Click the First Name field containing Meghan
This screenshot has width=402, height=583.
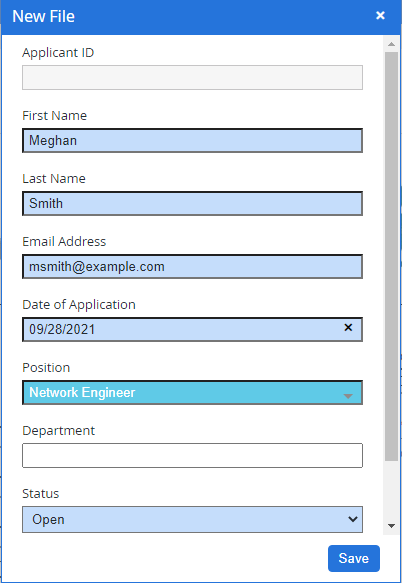click(192, 141)
